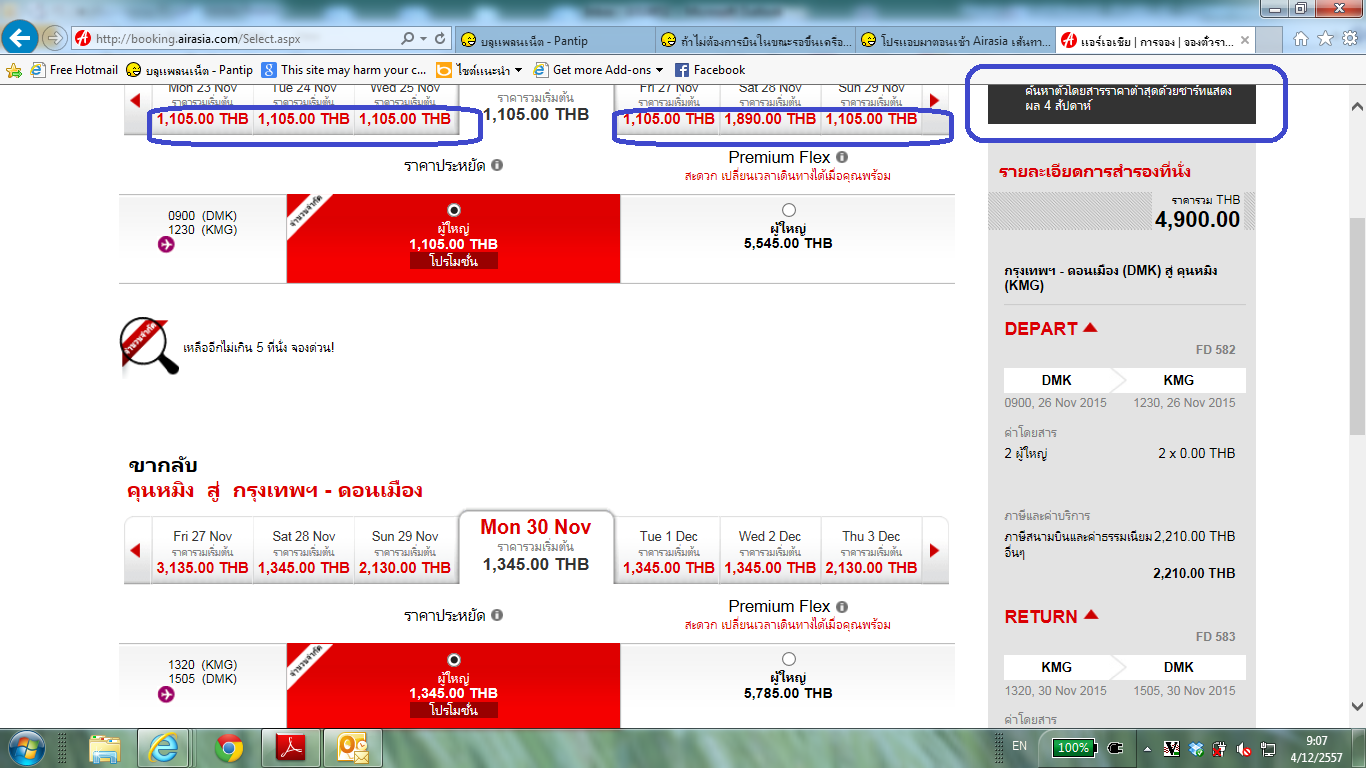The image size is (1366, 768).
Task: Go back using the browser Back arrow
Action: click(x=21, y=39)
